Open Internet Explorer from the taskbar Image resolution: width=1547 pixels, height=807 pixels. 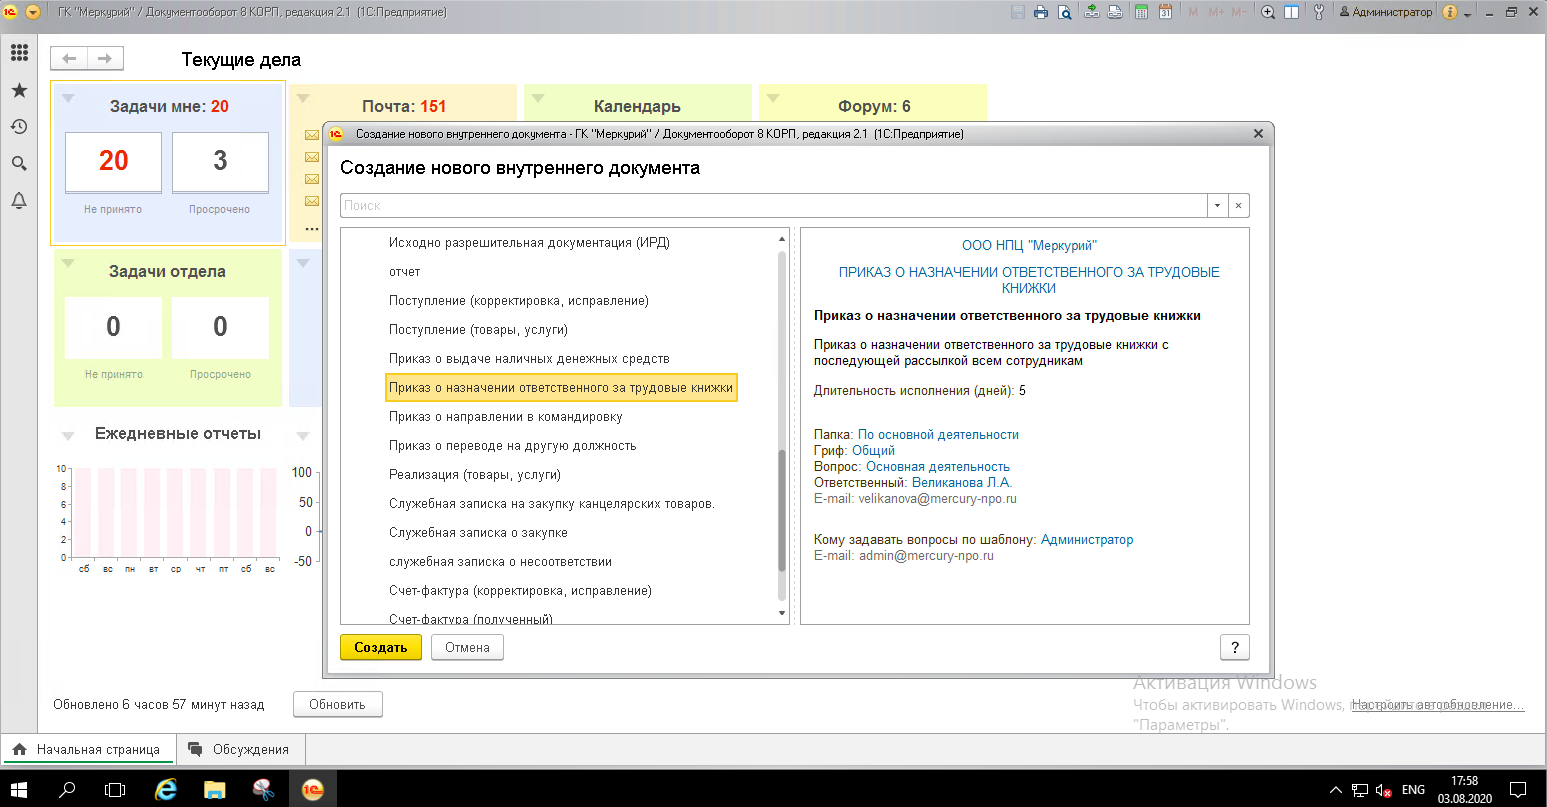point(166,789)
